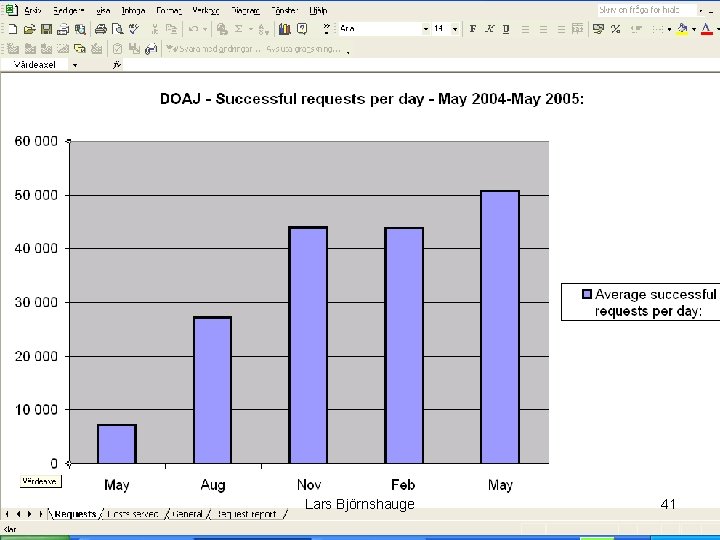Viewport: 720px width, 540px height.
Task: Click the legend series color swatch
Action: [586, 294]
